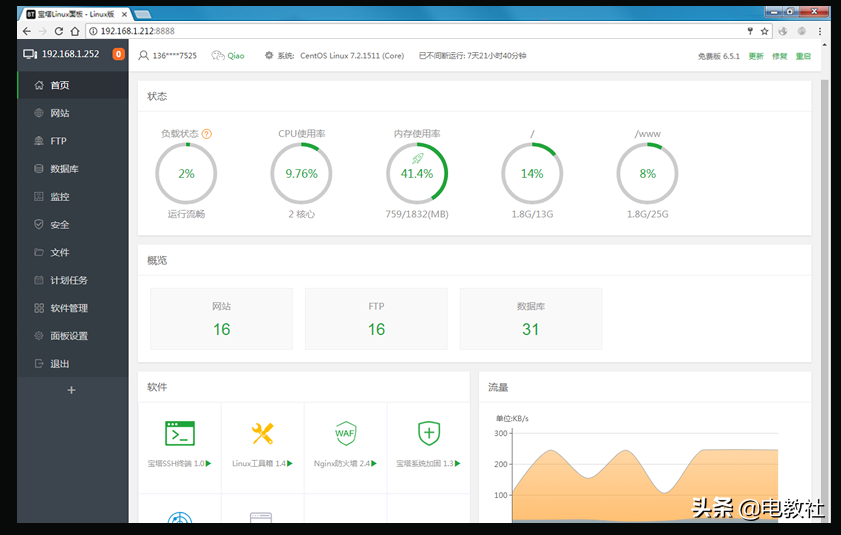
Task: Click the orange 0 notification badge
Action: point(119,54)
